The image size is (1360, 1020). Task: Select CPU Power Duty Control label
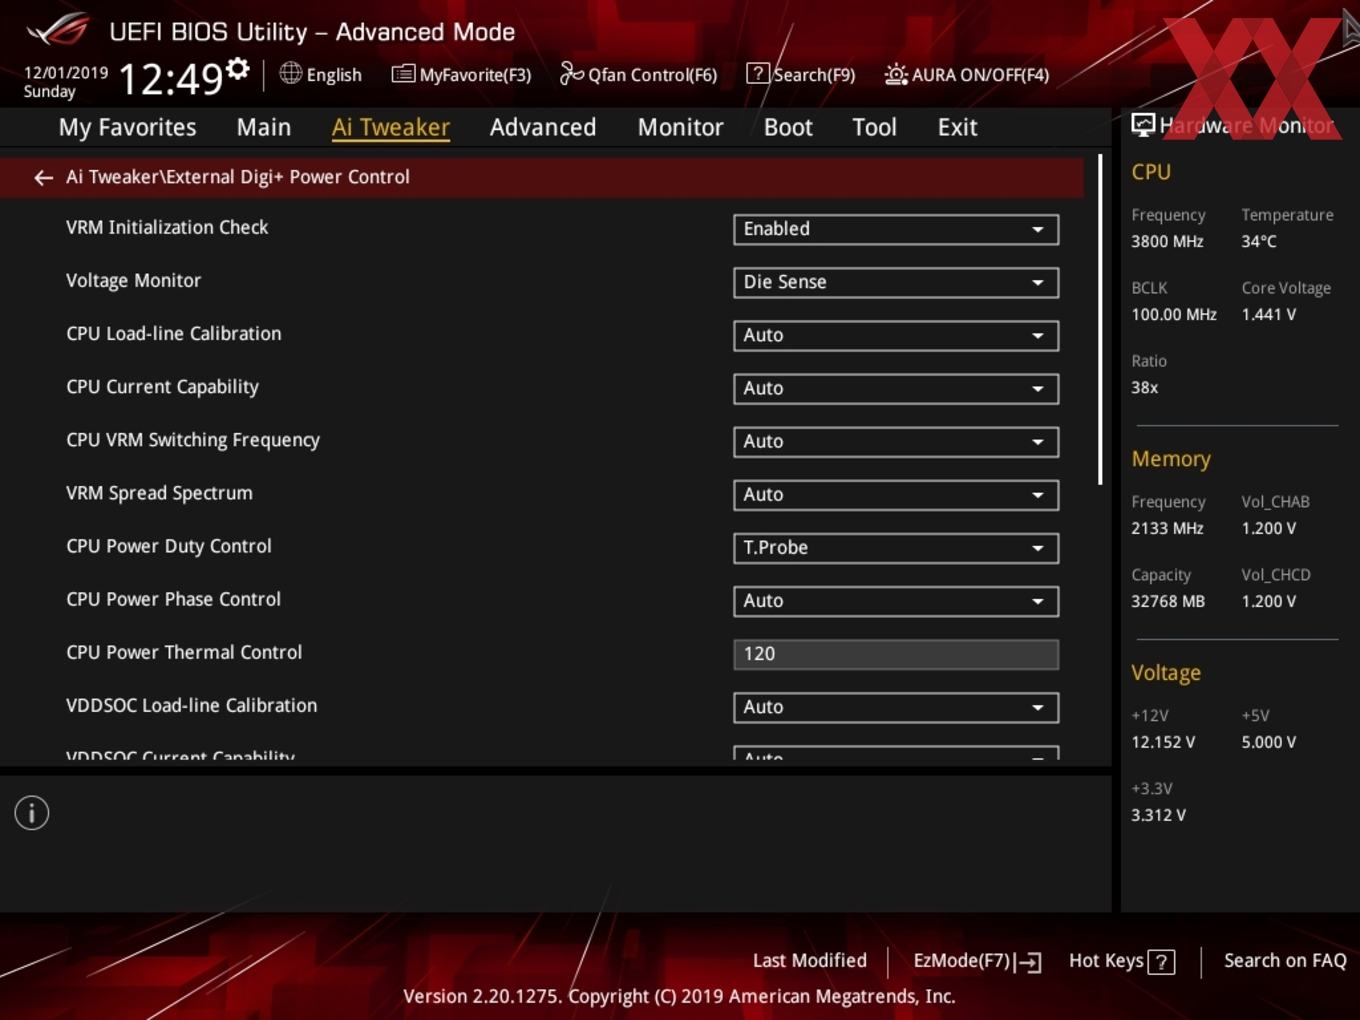(169, 546)
